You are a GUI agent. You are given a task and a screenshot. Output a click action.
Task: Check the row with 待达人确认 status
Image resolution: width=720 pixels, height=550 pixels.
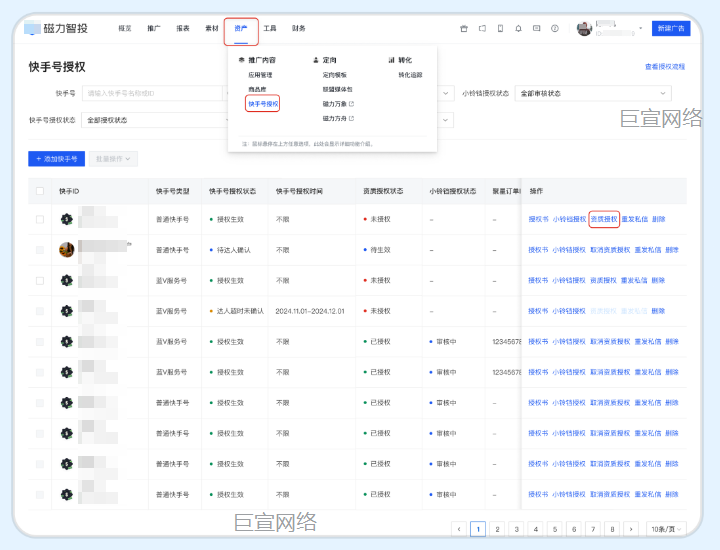coord(40,250)
